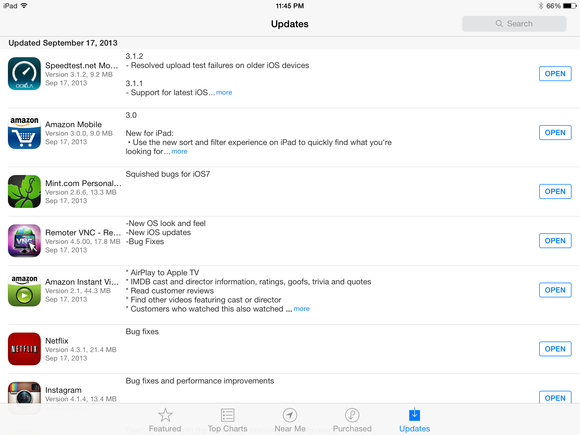The height and width of the screenshot is (435, 580).
Task: Open the Mint.com Personal app
Action: (x=555, y=191)
